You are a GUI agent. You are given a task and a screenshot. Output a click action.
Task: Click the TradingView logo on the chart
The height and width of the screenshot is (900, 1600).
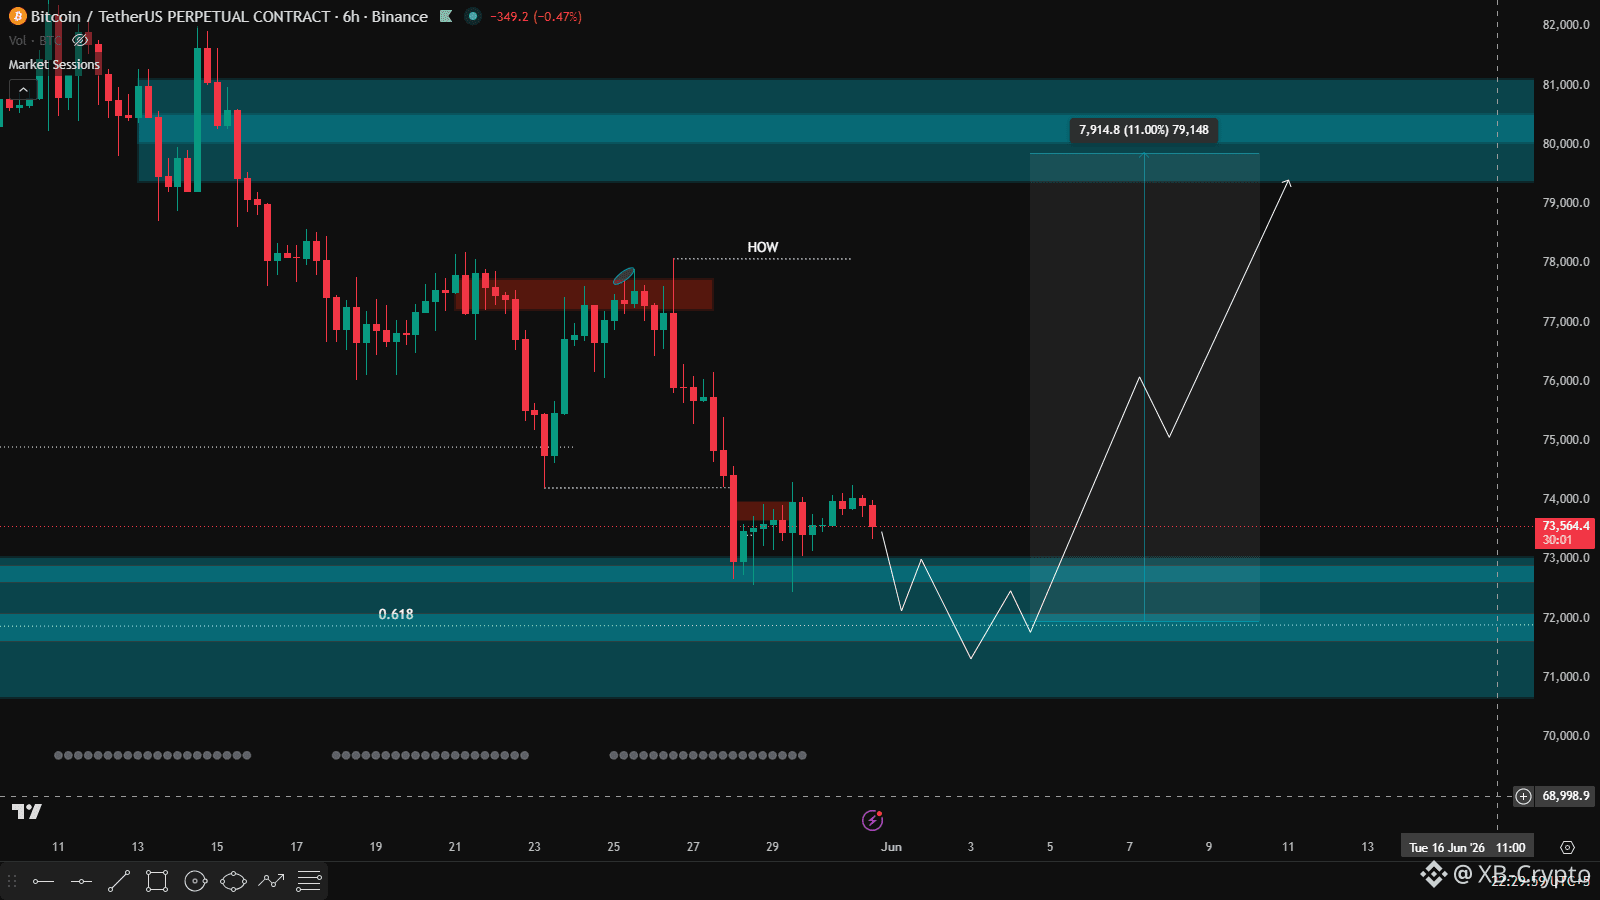[x=27, y=811]
